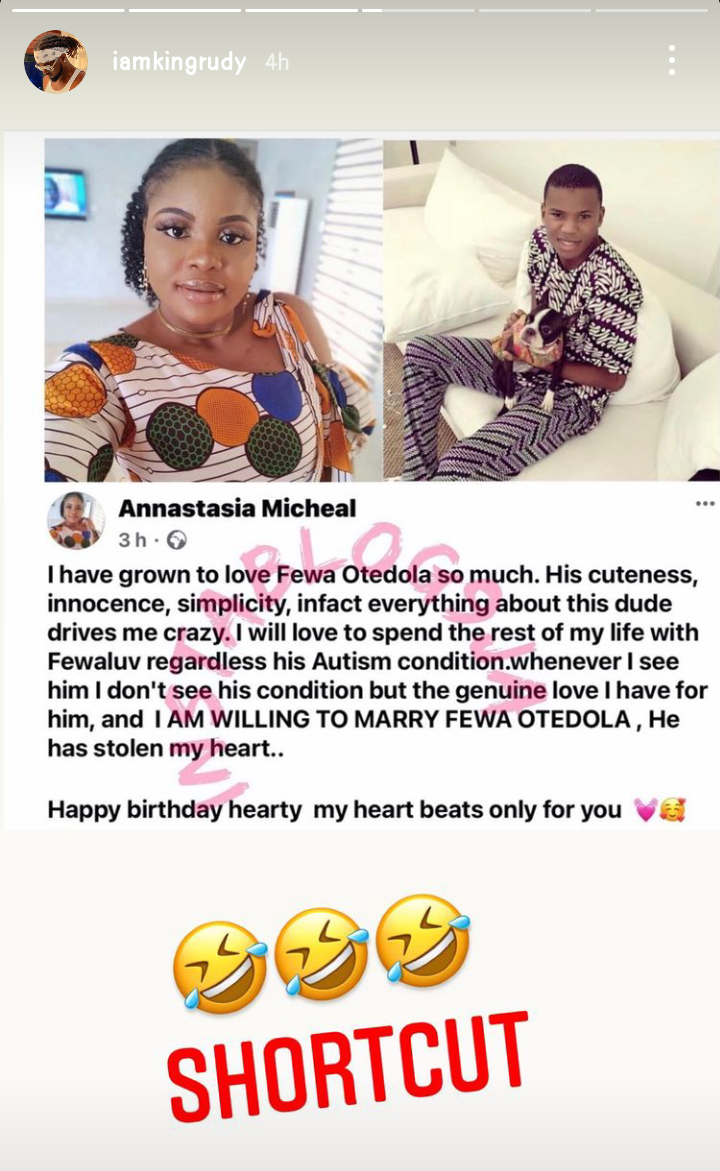Click the Annastasia Micheal name link
Viewport: 720px width, 1171px height.
click(237, 508)
